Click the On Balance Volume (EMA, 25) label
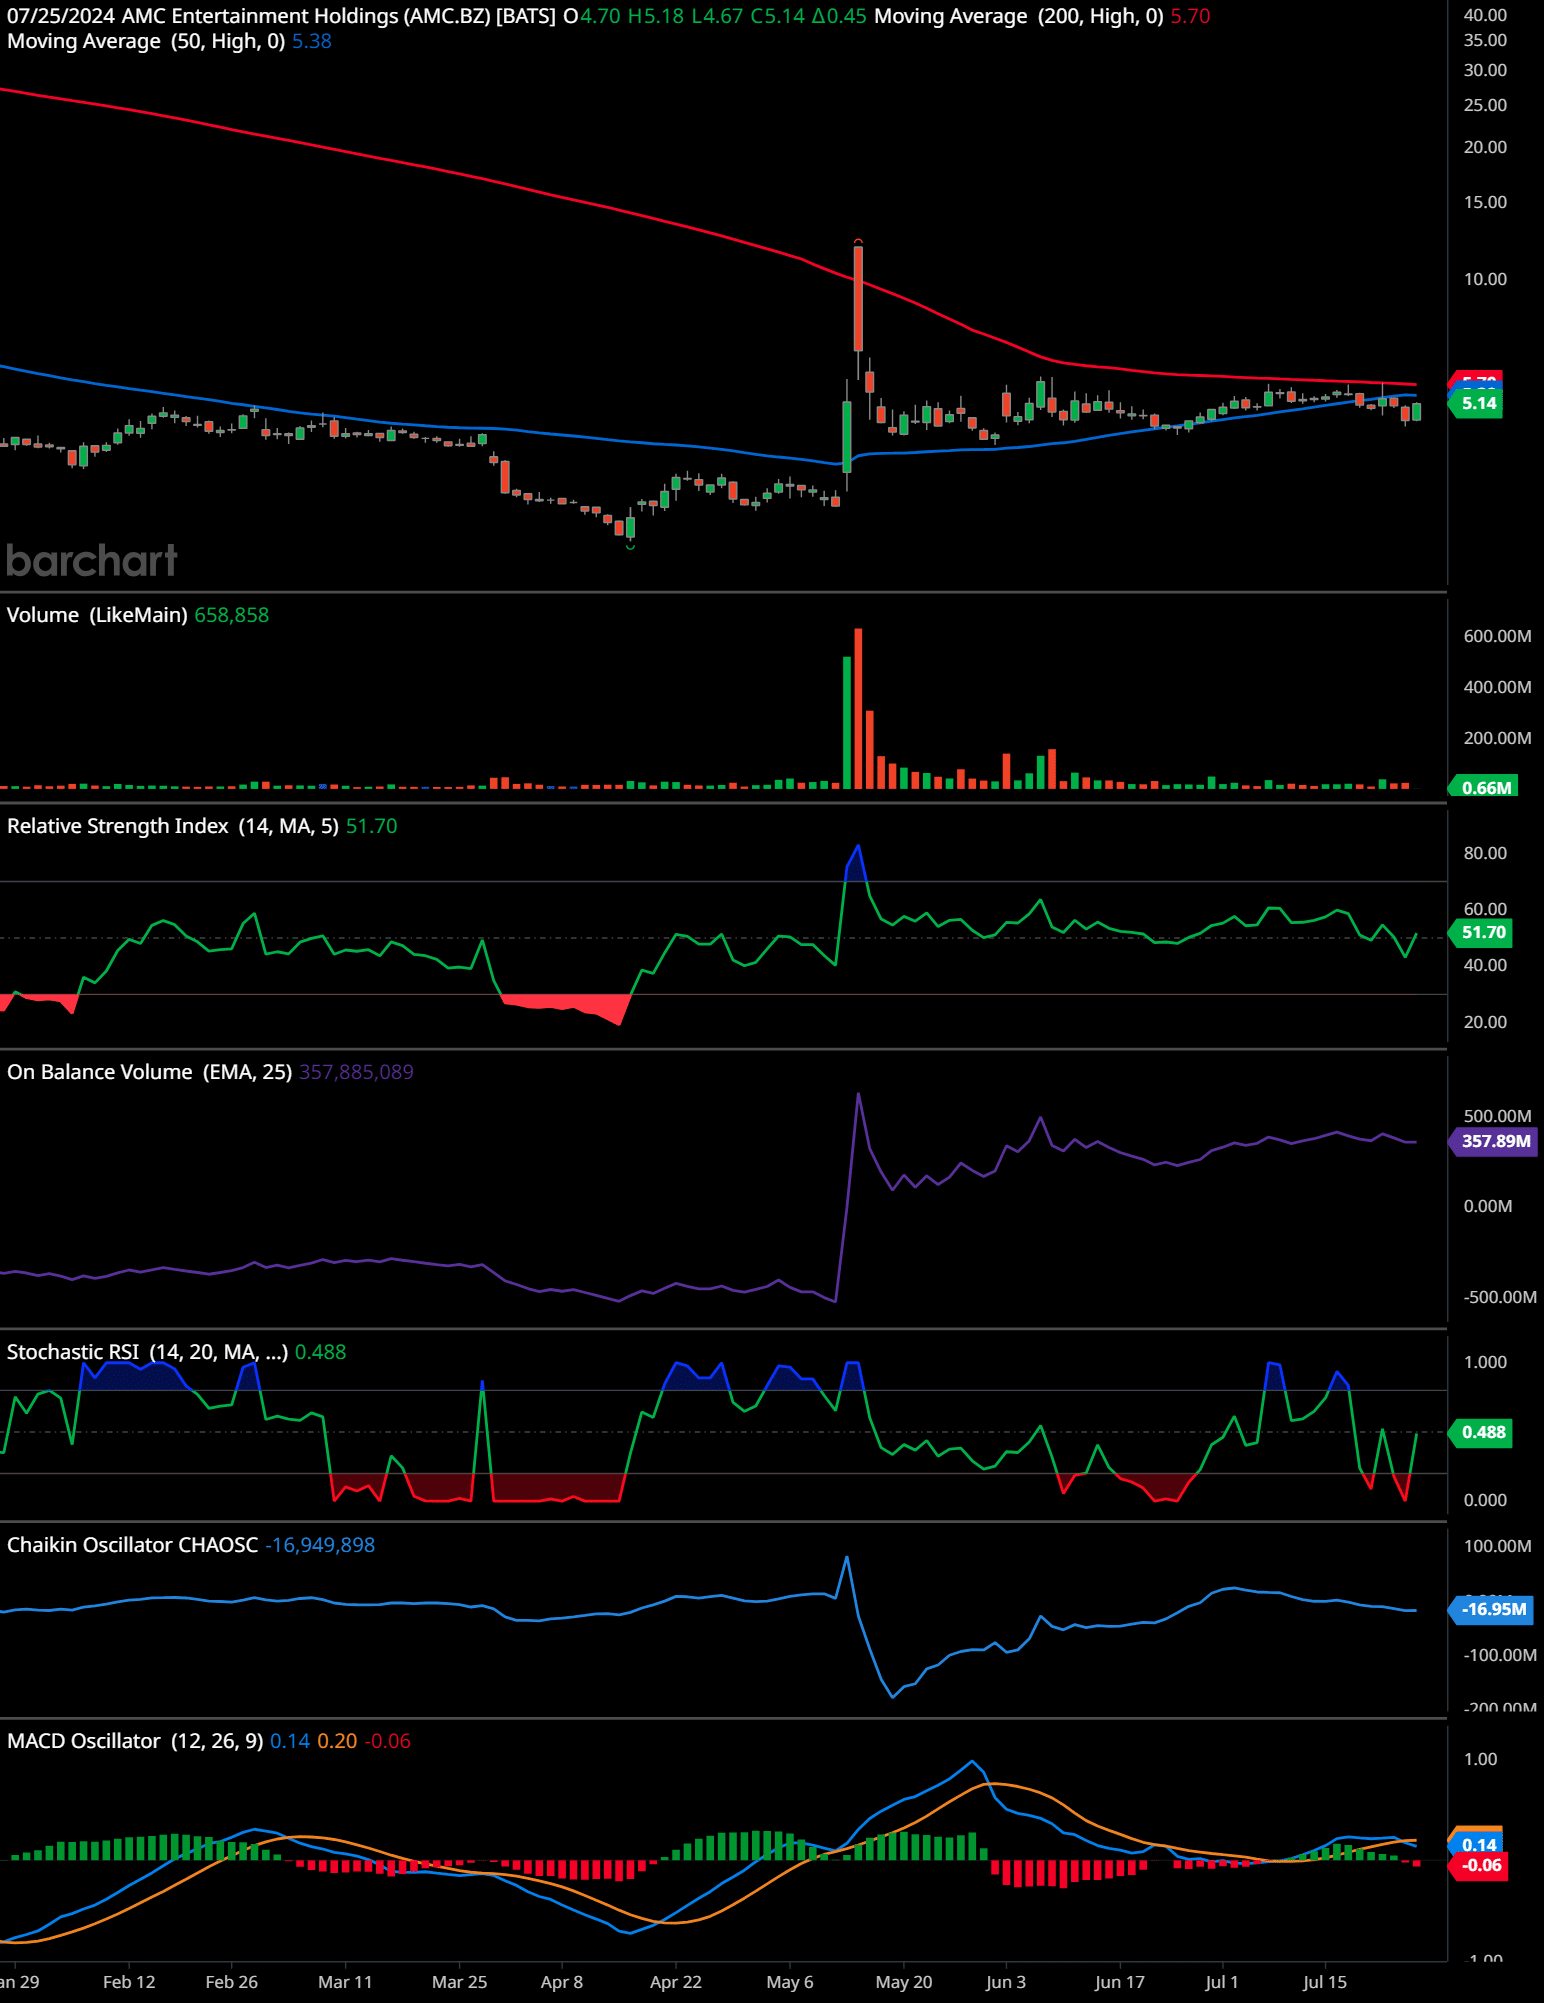This screenshot has width=1544, height=2003. tap(149, 1072)
